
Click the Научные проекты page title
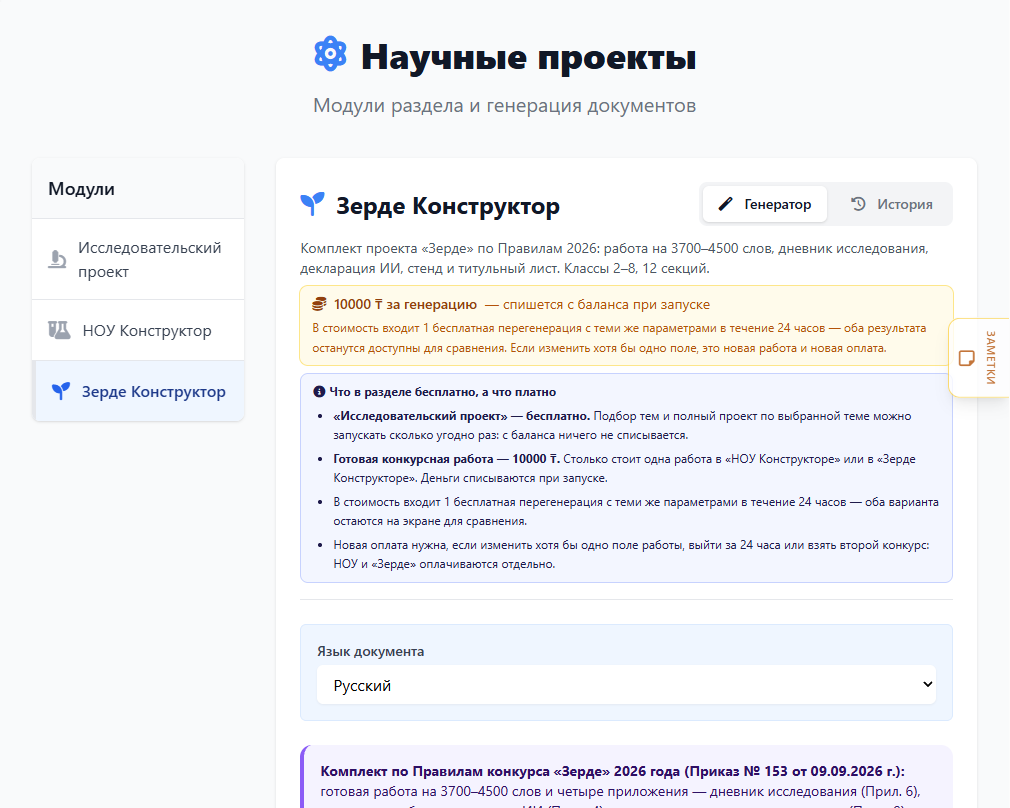tap(528, 57)
